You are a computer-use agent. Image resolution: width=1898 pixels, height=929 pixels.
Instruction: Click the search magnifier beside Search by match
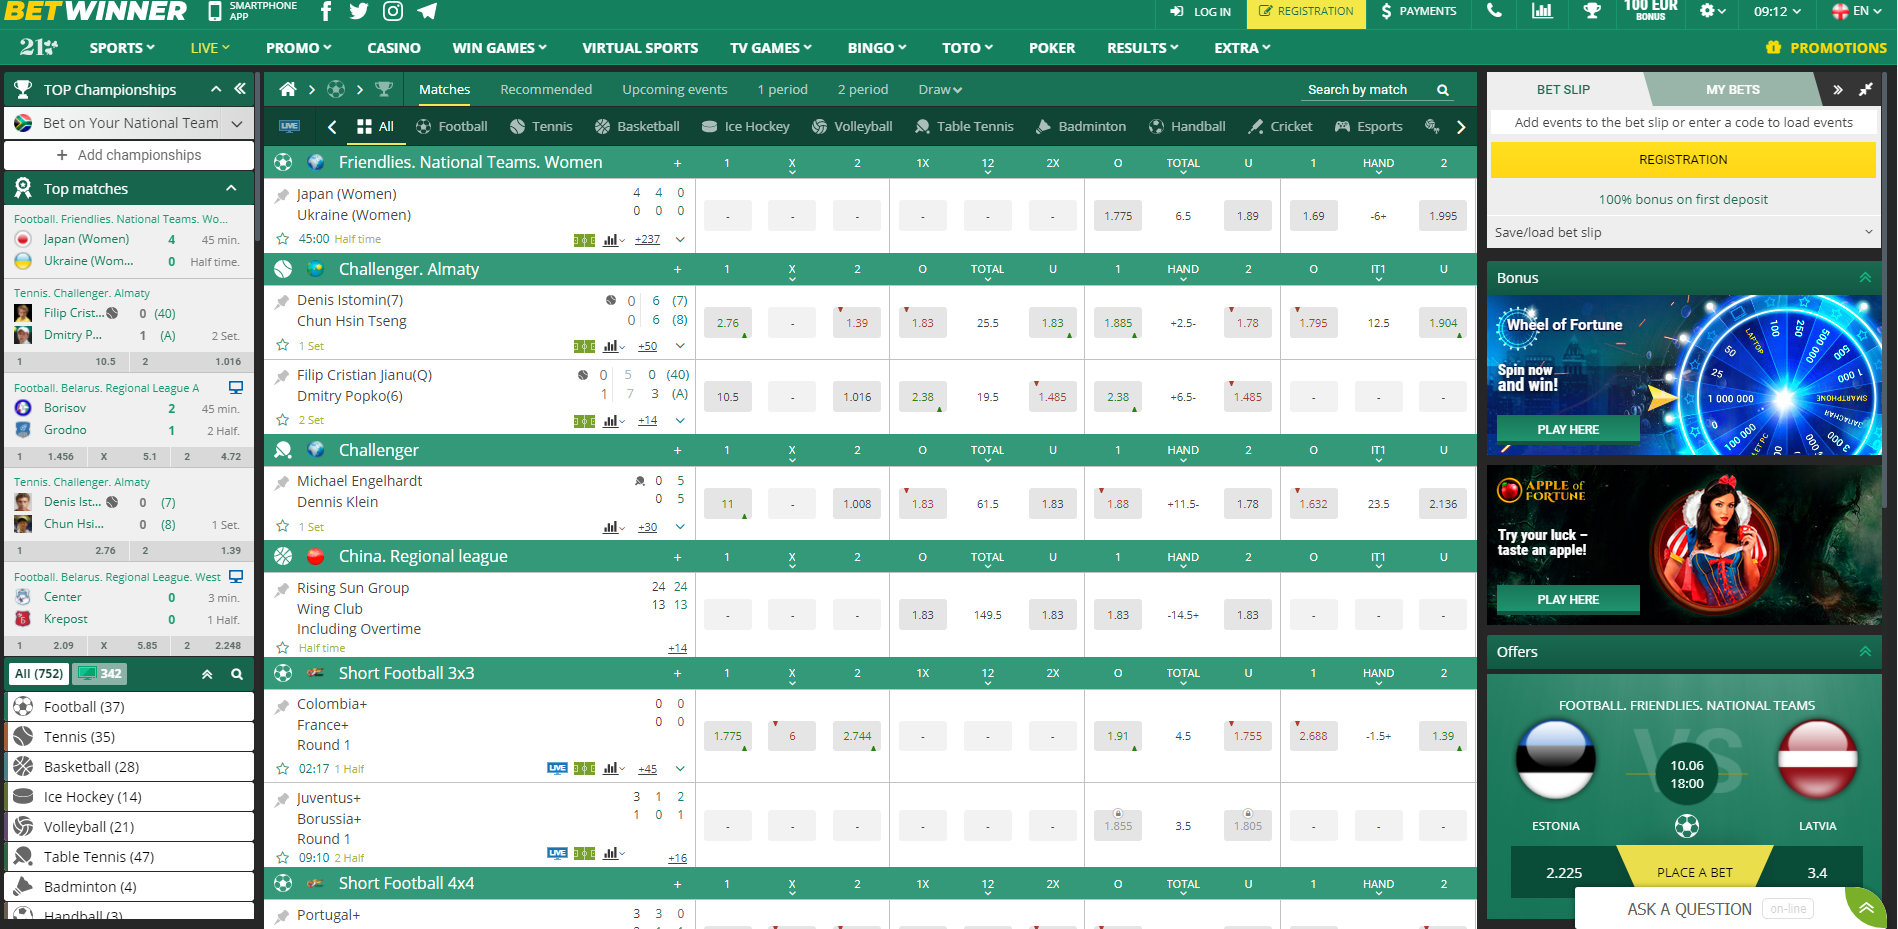coord(1443,90)
